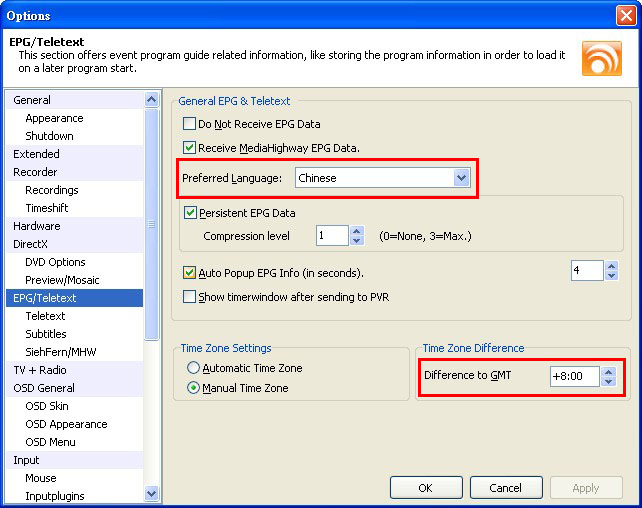642x508 pixels.
Task: Check Show timerwindow after sending to PVR
Action: point(190,297)
